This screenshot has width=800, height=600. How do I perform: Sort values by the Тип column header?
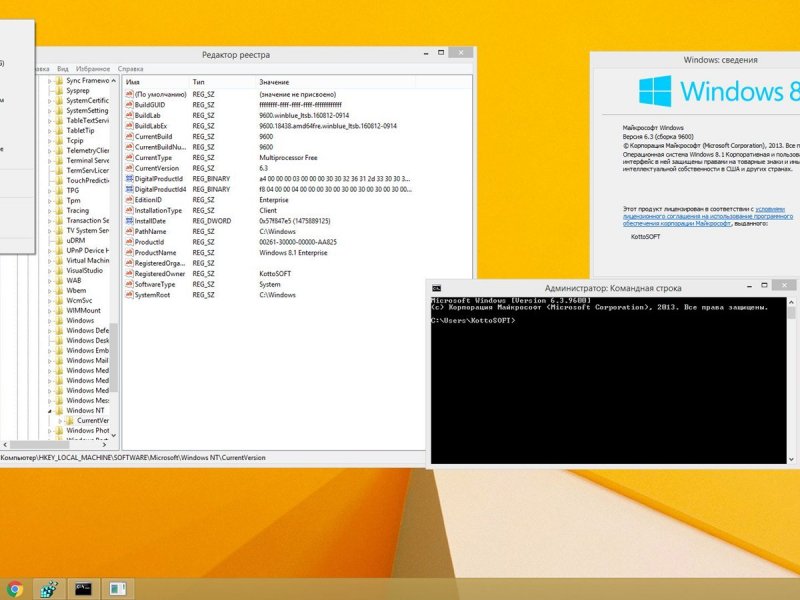point(222,82)
